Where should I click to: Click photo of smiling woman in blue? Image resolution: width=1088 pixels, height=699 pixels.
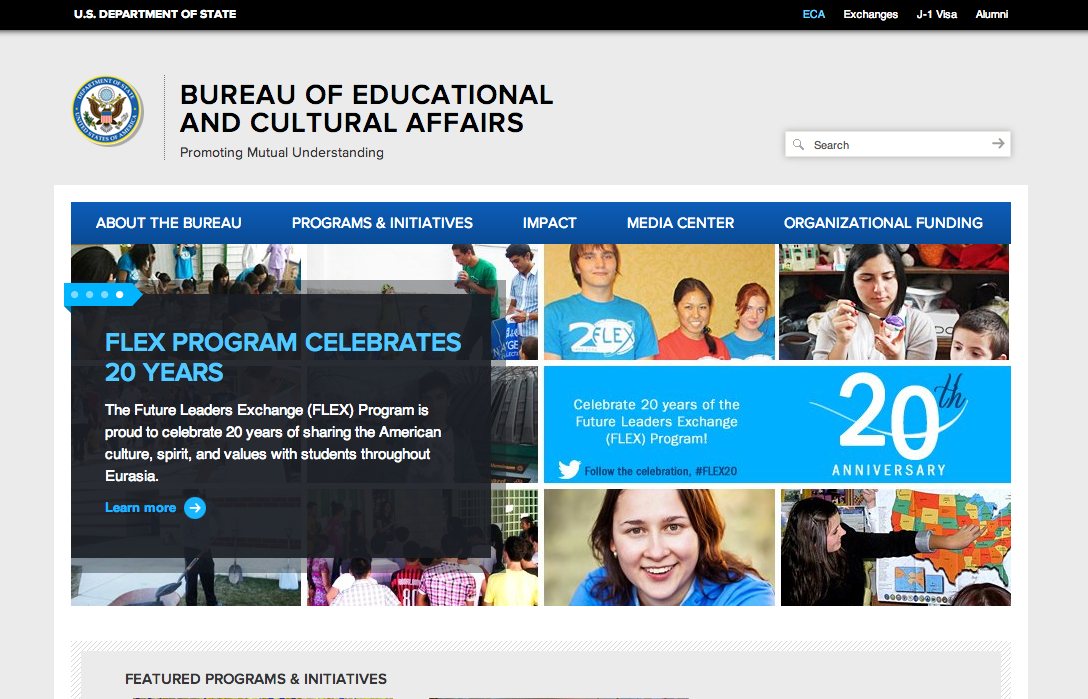[659, 547]
